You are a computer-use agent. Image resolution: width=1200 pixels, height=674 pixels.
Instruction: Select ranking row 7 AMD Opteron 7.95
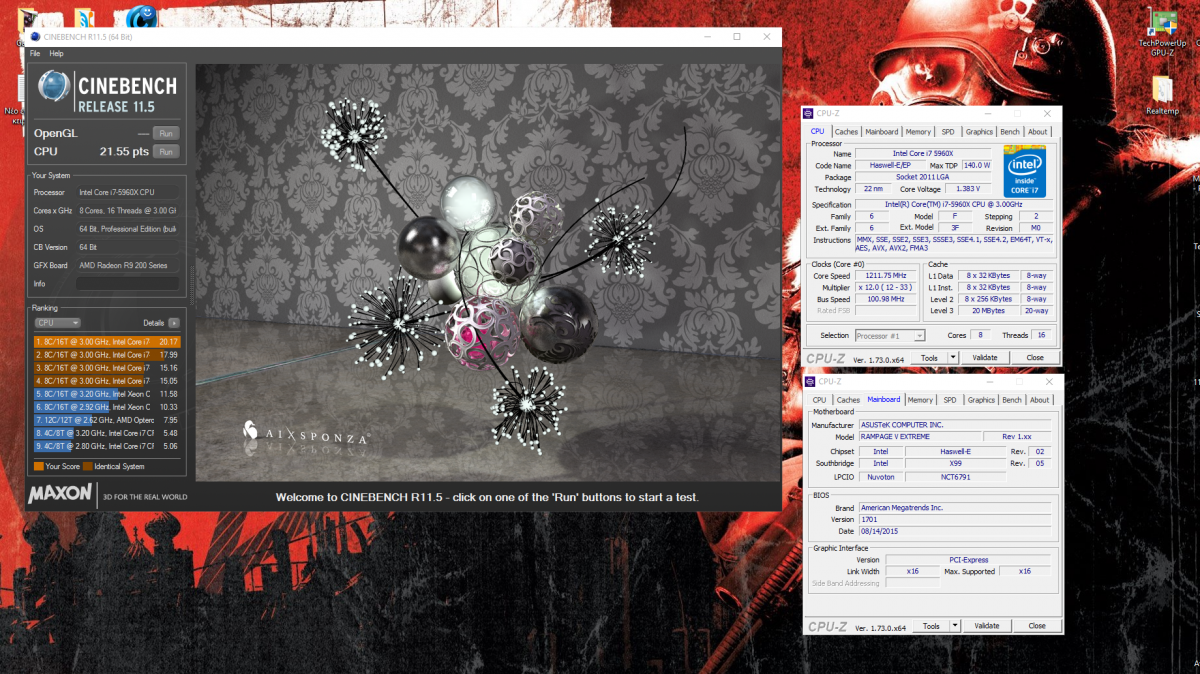pyautogui.click(x=106, y=420)
